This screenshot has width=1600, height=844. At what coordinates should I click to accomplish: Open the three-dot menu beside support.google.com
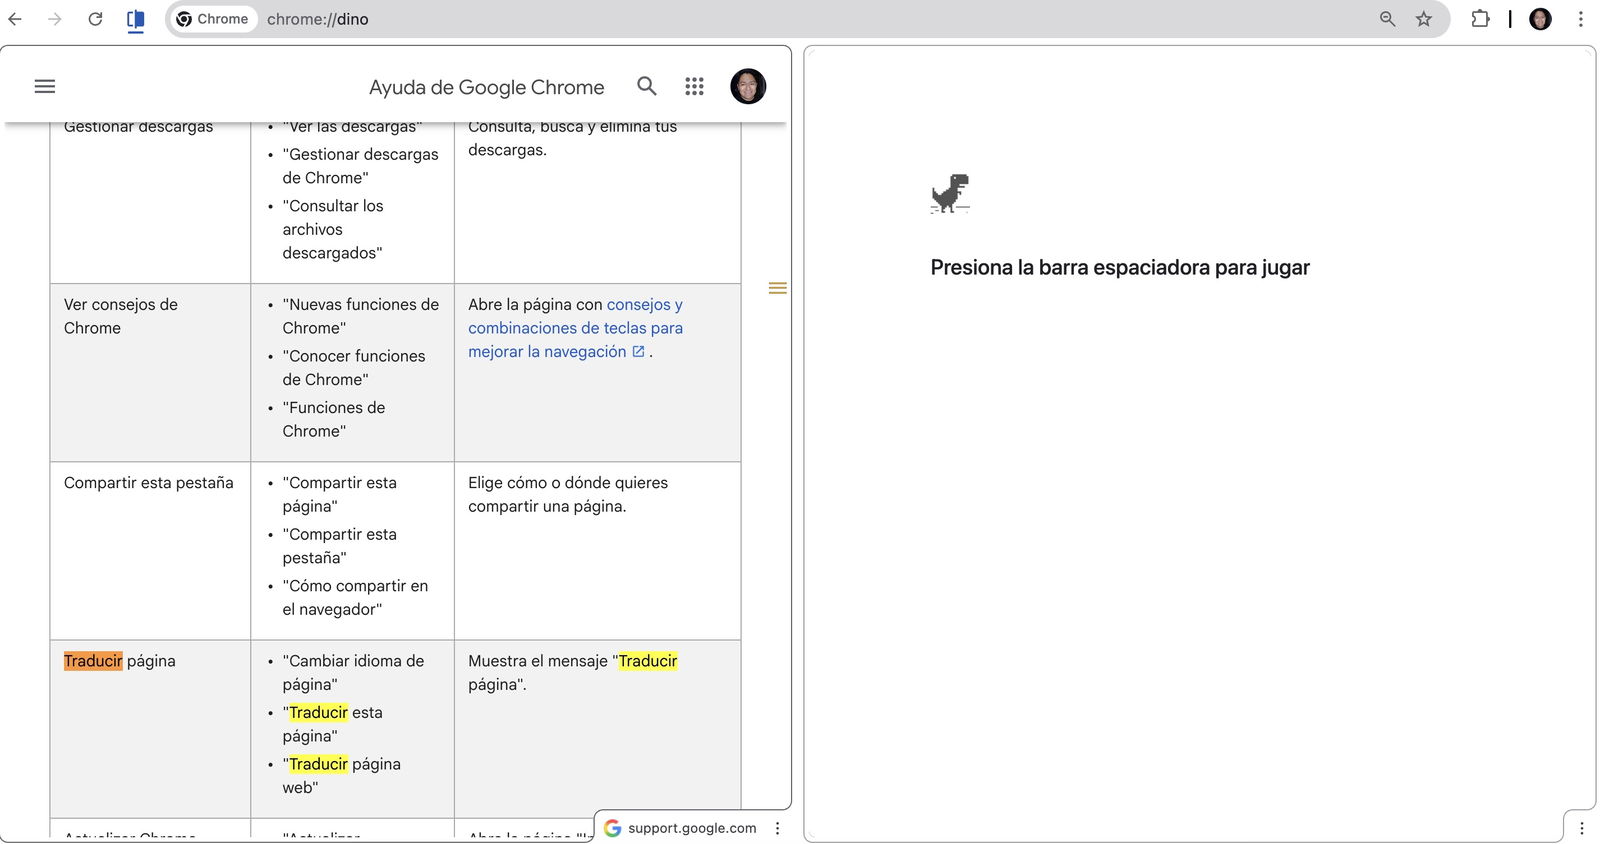tap(777, 828)
